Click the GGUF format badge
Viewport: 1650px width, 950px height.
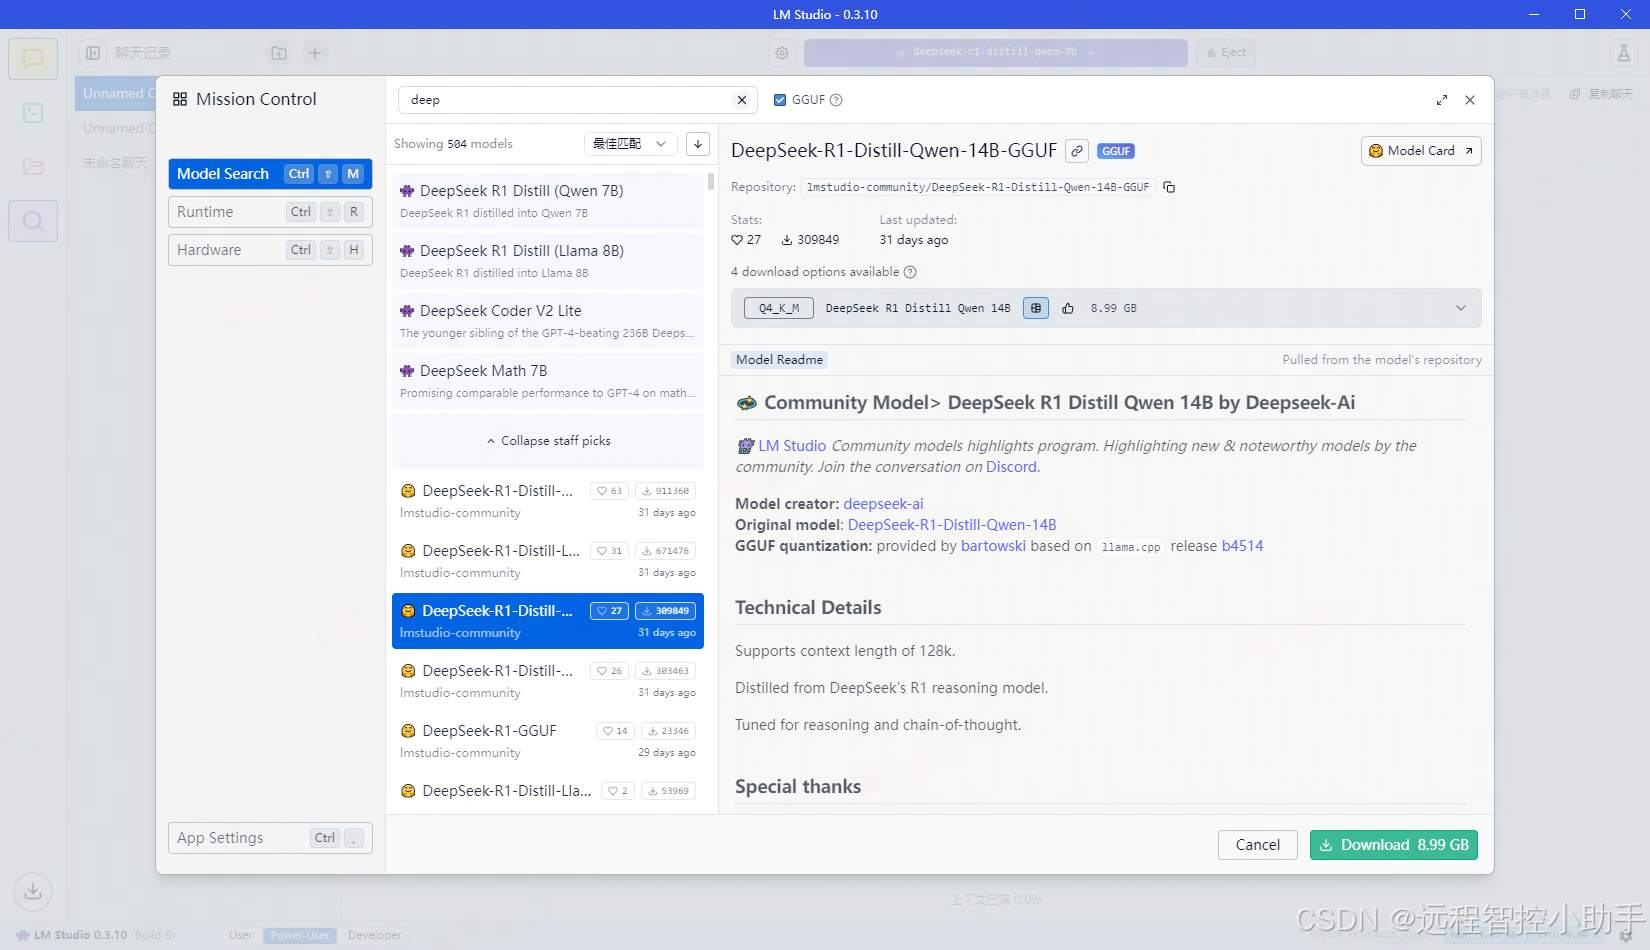(x=1116, y=151)
